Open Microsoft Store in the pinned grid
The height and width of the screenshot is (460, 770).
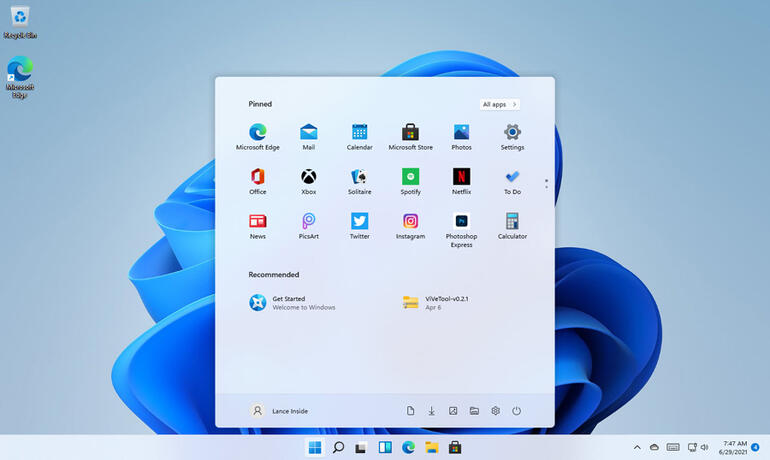(411, 136)
